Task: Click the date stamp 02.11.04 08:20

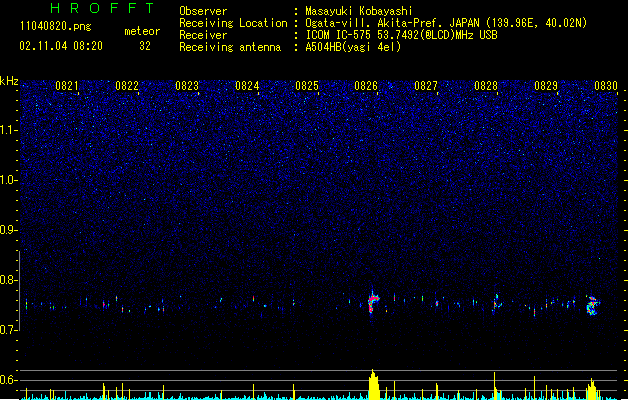Action: [61, 46]
